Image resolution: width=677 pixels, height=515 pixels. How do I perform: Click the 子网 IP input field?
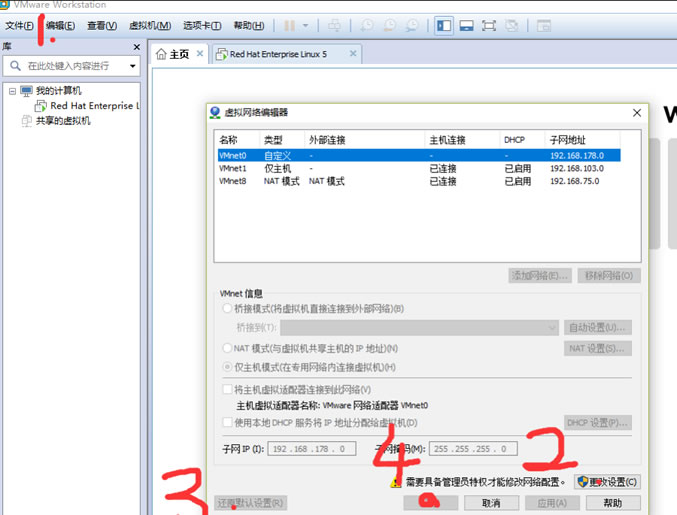click(312, 449)
